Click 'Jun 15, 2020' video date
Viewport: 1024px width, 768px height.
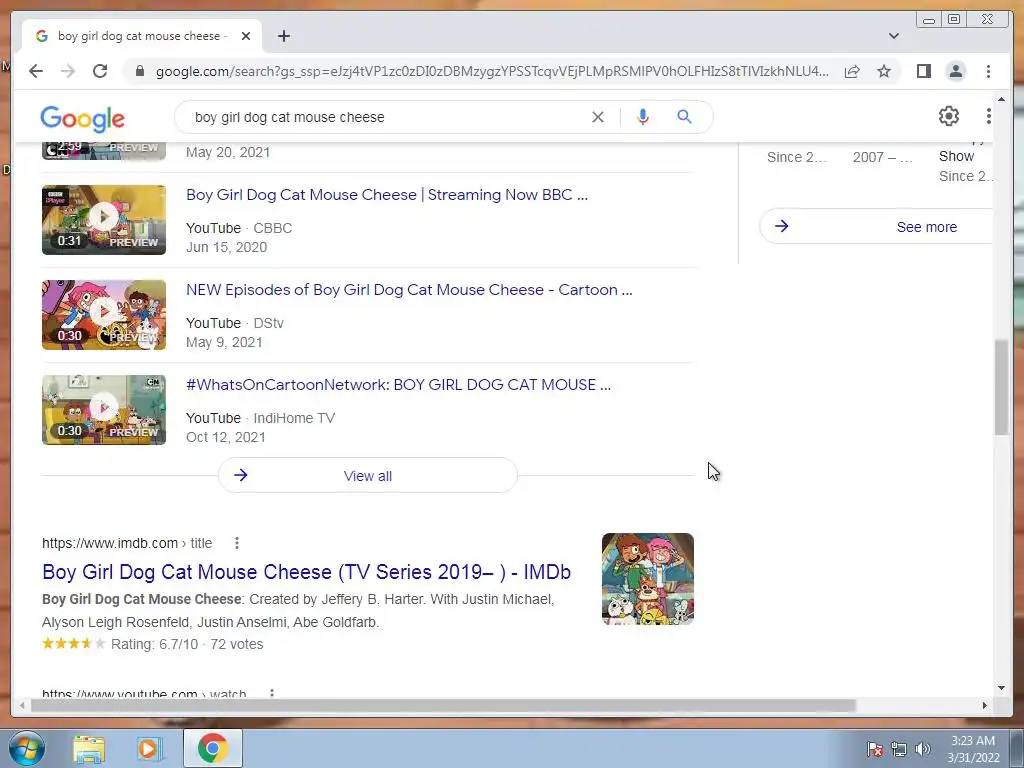click(x=227, y=247)
